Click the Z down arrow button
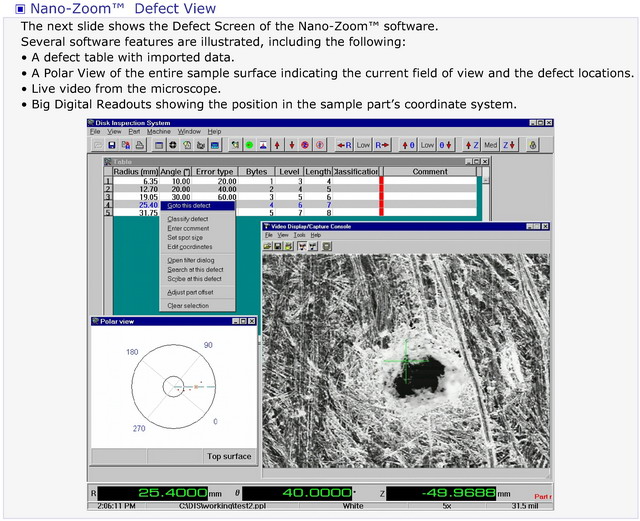Viewport: 640px width, 521px height. (x=509, y=145)
